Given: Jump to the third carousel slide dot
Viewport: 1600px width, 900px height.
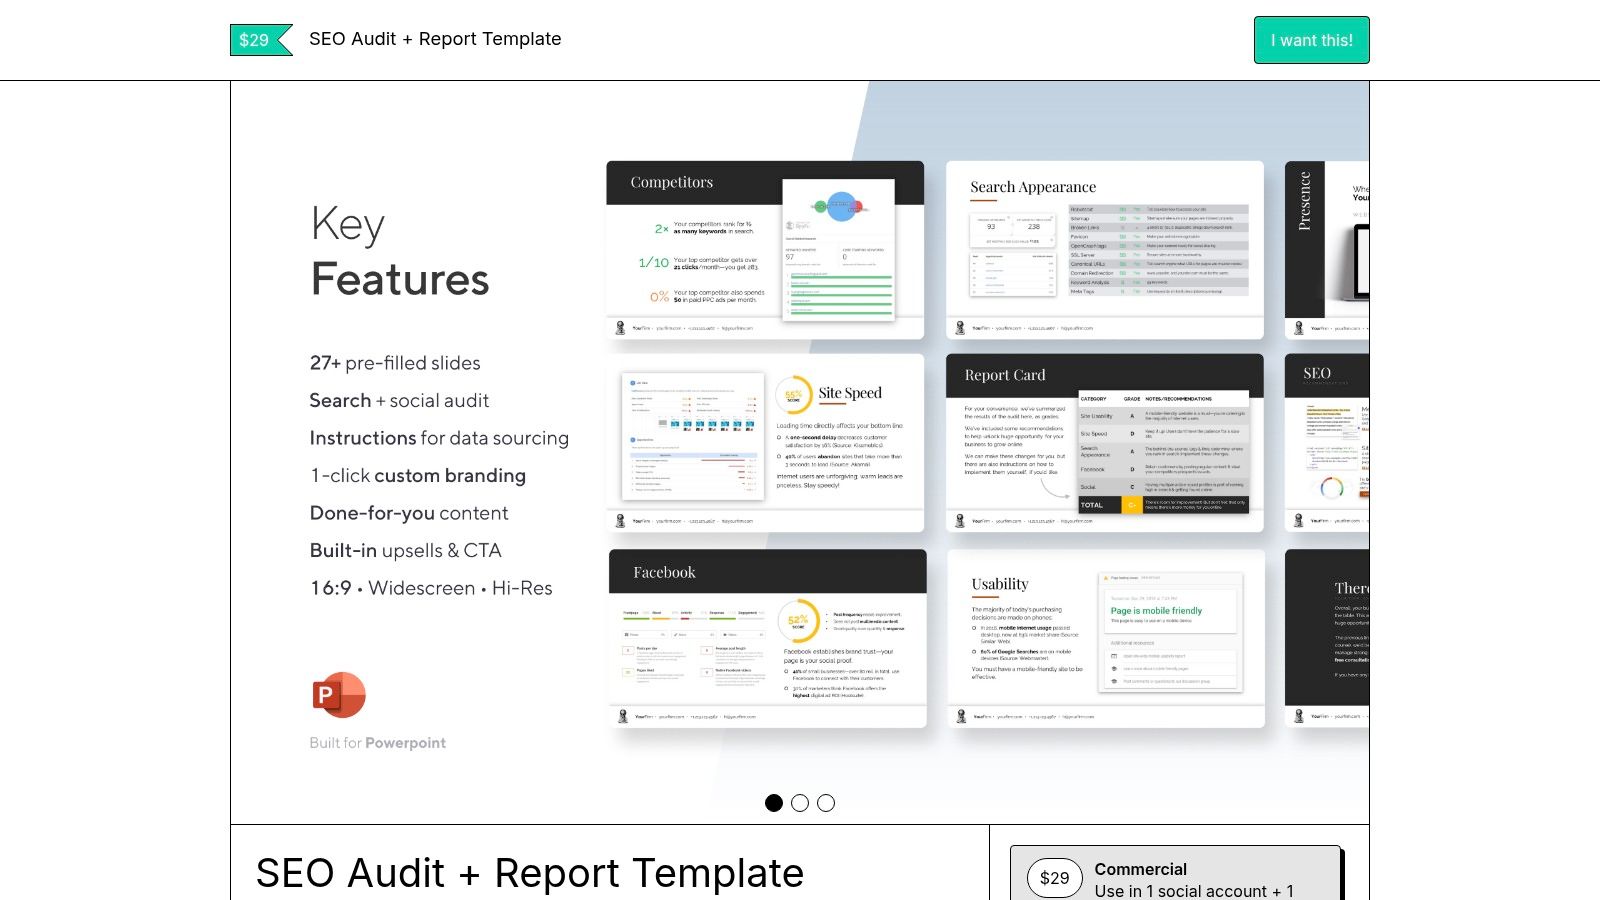Looking at the screenshot, I should tap(825, 803).
